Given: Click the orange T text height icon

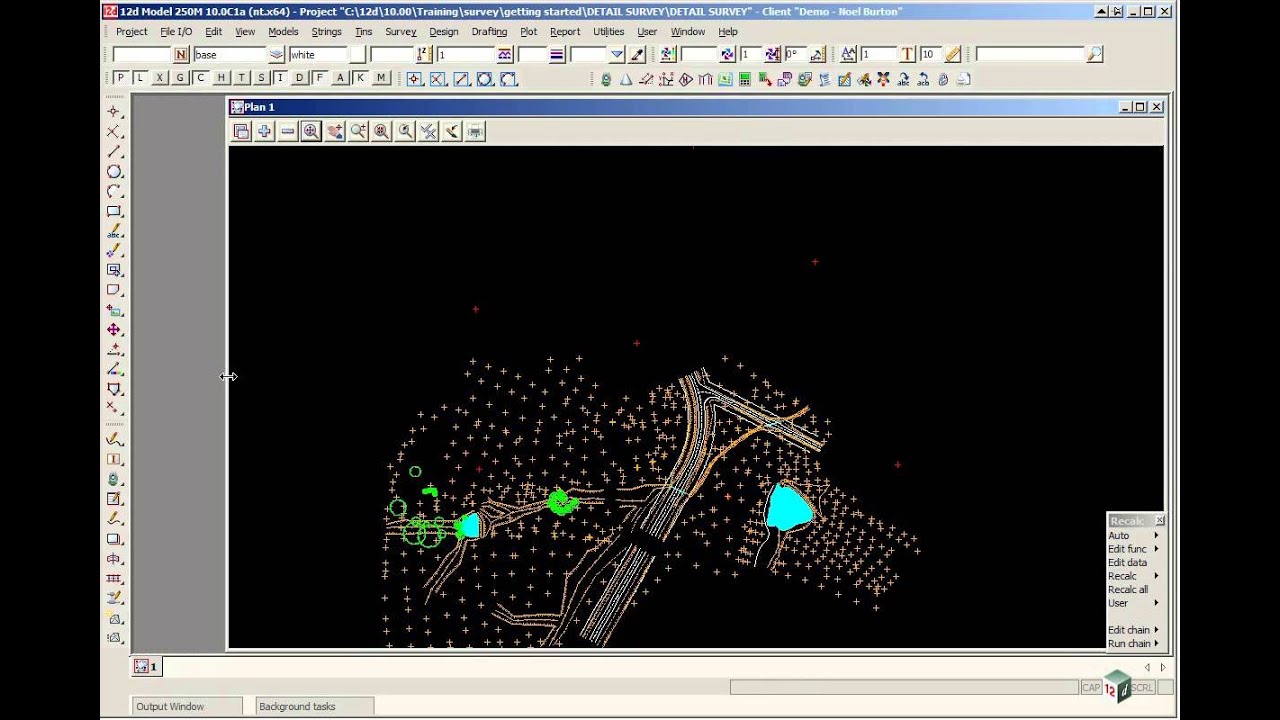Looking at the screenshot, I should (907, 55).
